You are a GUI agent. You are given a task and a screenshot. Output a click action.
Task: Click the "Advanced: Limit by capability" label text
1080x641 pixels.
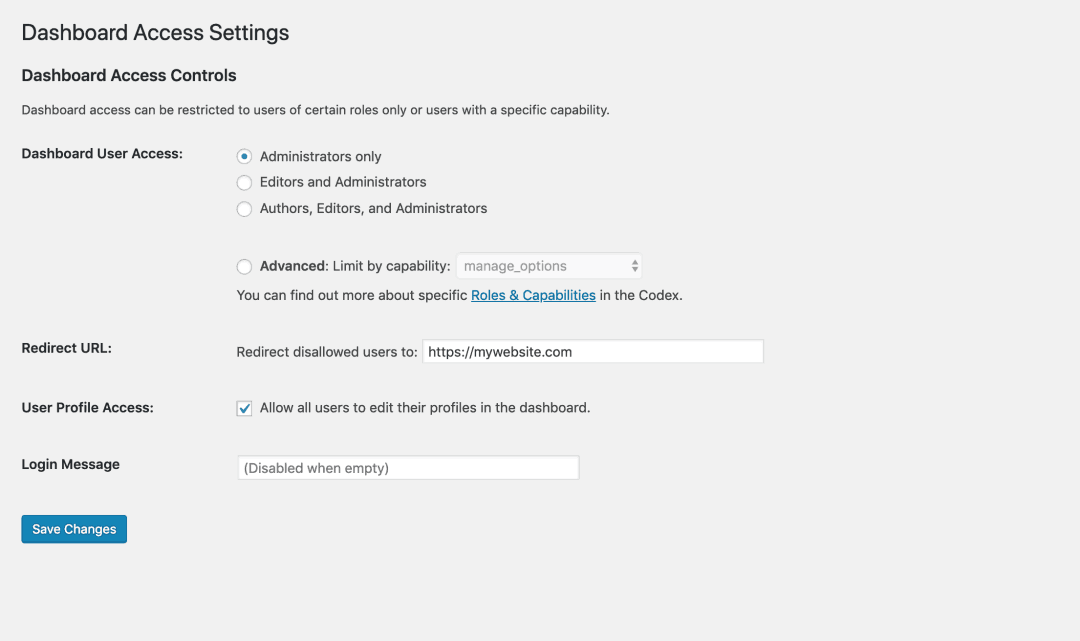point(355,267)
